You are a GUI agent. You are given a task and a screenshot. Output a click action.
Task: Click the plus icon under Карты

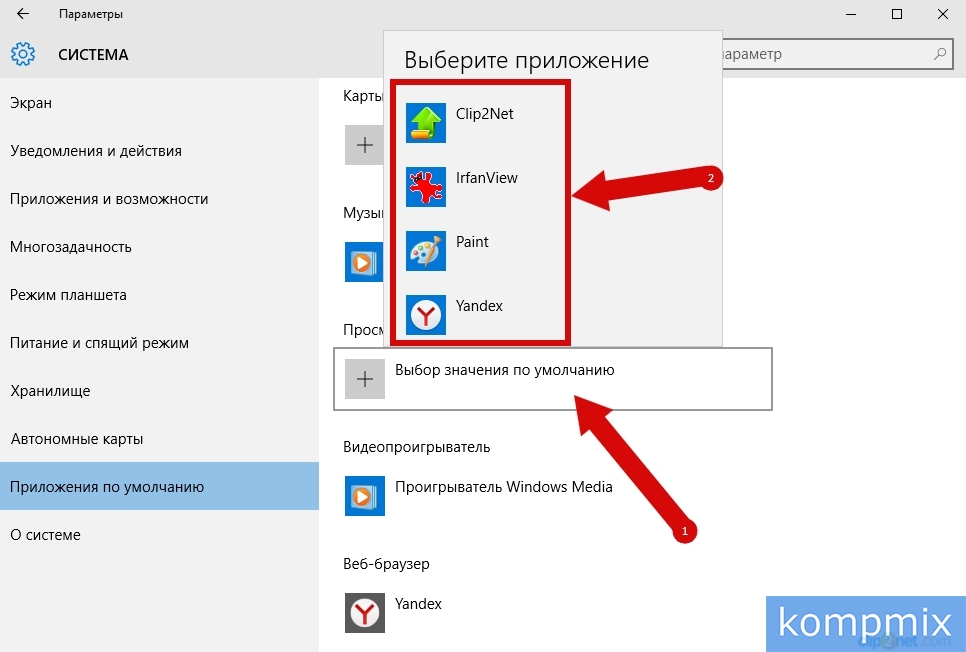click(363, 145)
